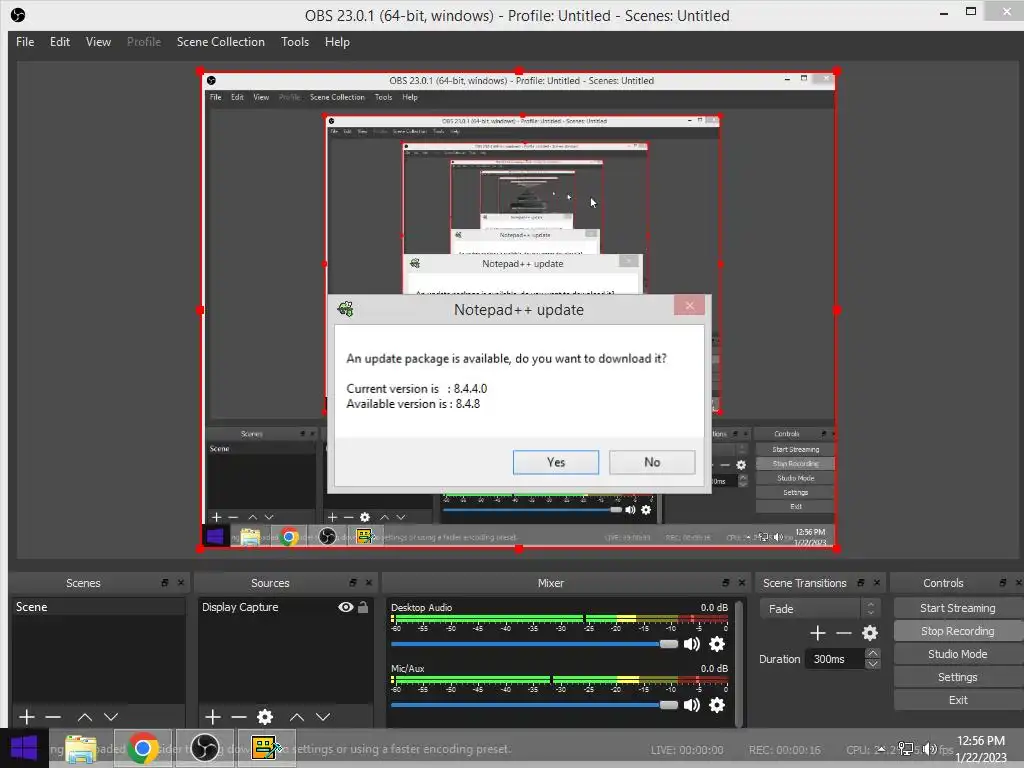1024x768 pixels.
Task: Open the Windows Start button
Action: (24, 748)
